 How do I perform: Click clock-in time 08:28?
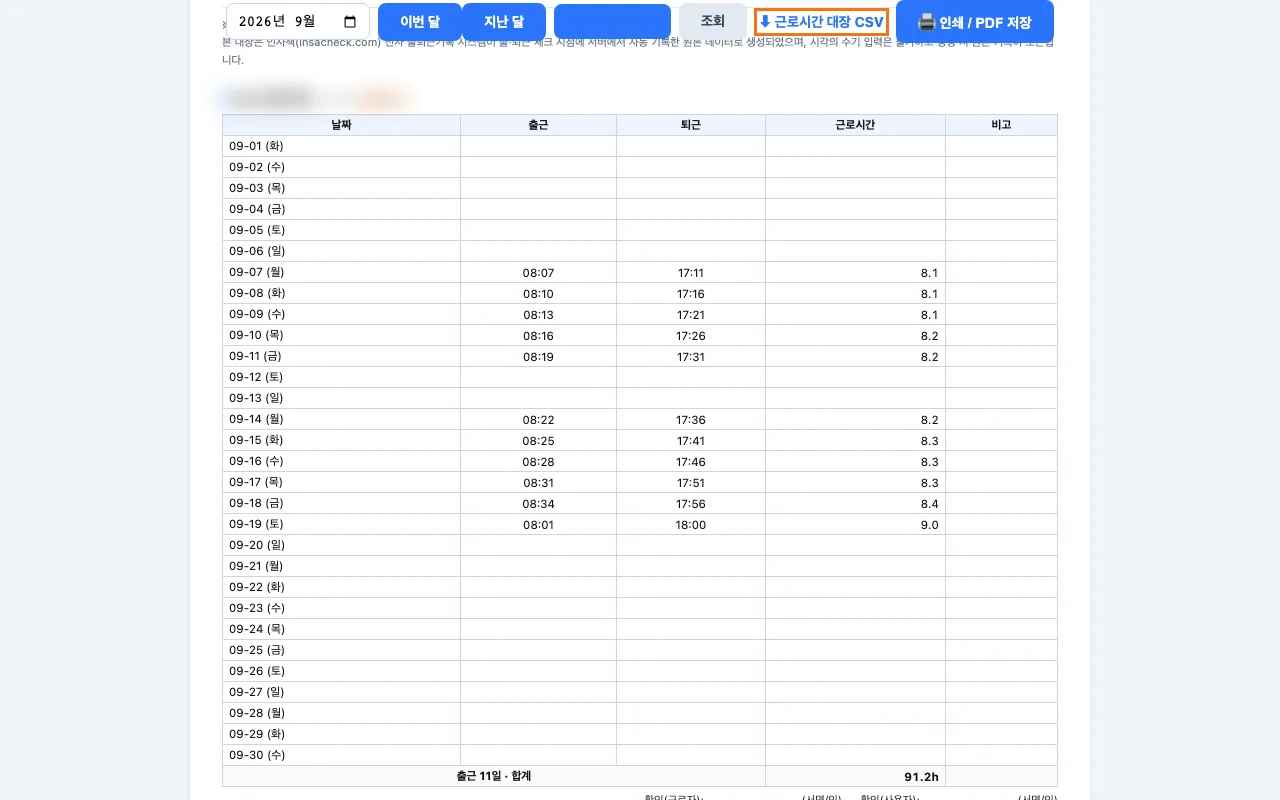(x=538, y=462)
